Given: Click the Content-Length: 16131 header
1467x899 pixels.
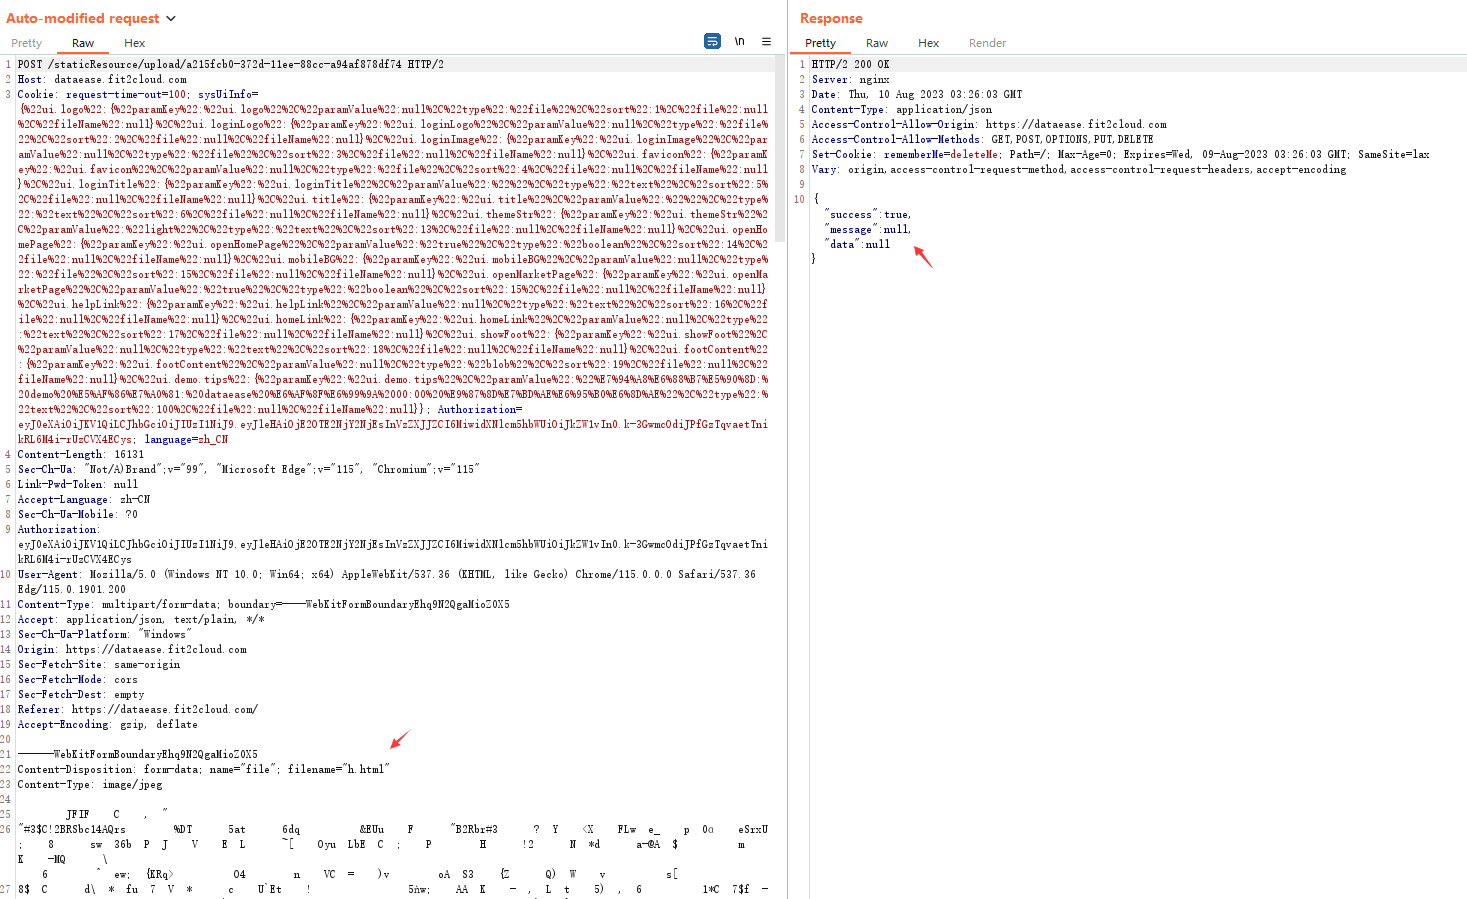Looking at the screenshot, I should pyautogui.click(x=81, y=454).
